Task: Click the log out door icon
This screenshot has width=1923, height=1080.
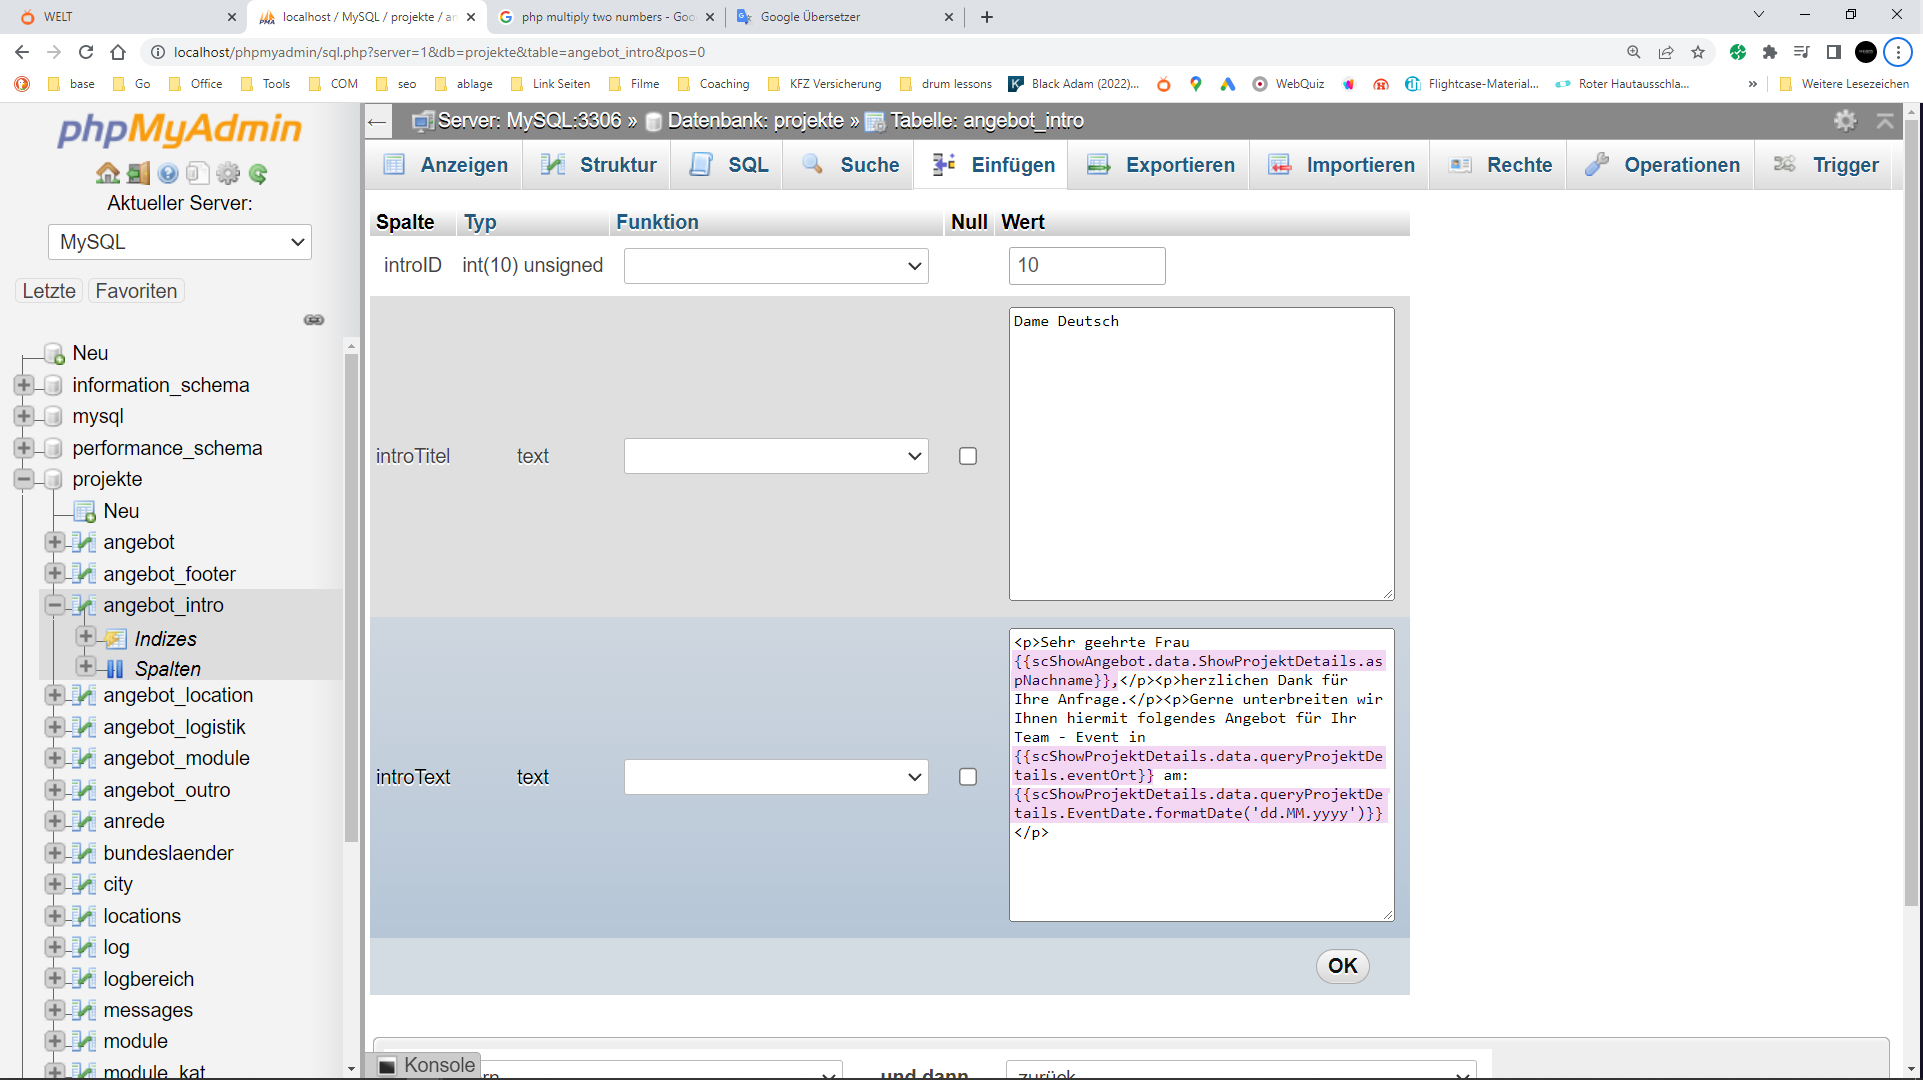Action: [137, 172]
